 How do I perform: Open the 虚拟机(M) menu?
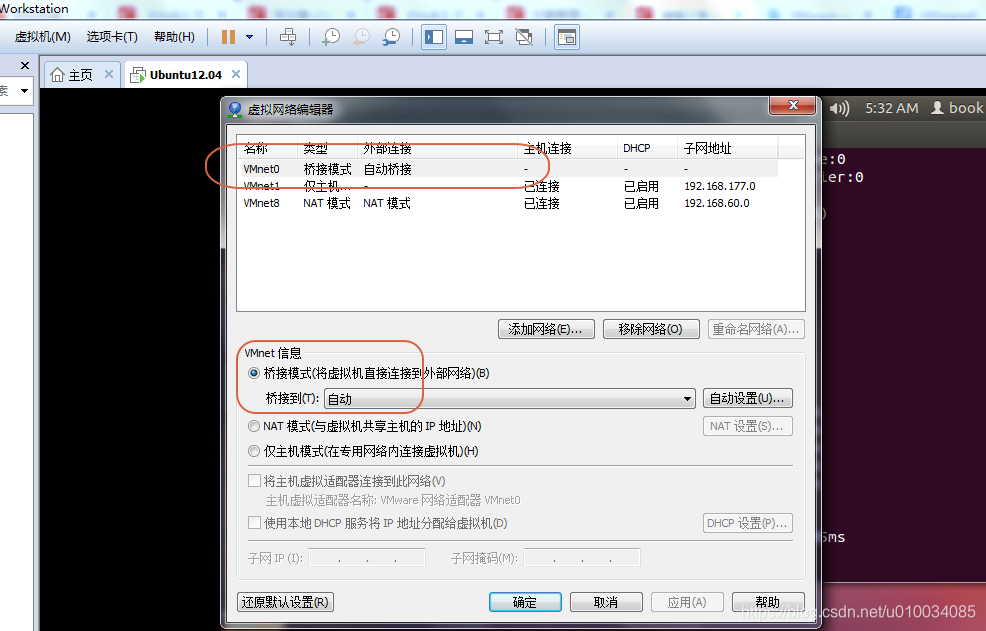43,37
